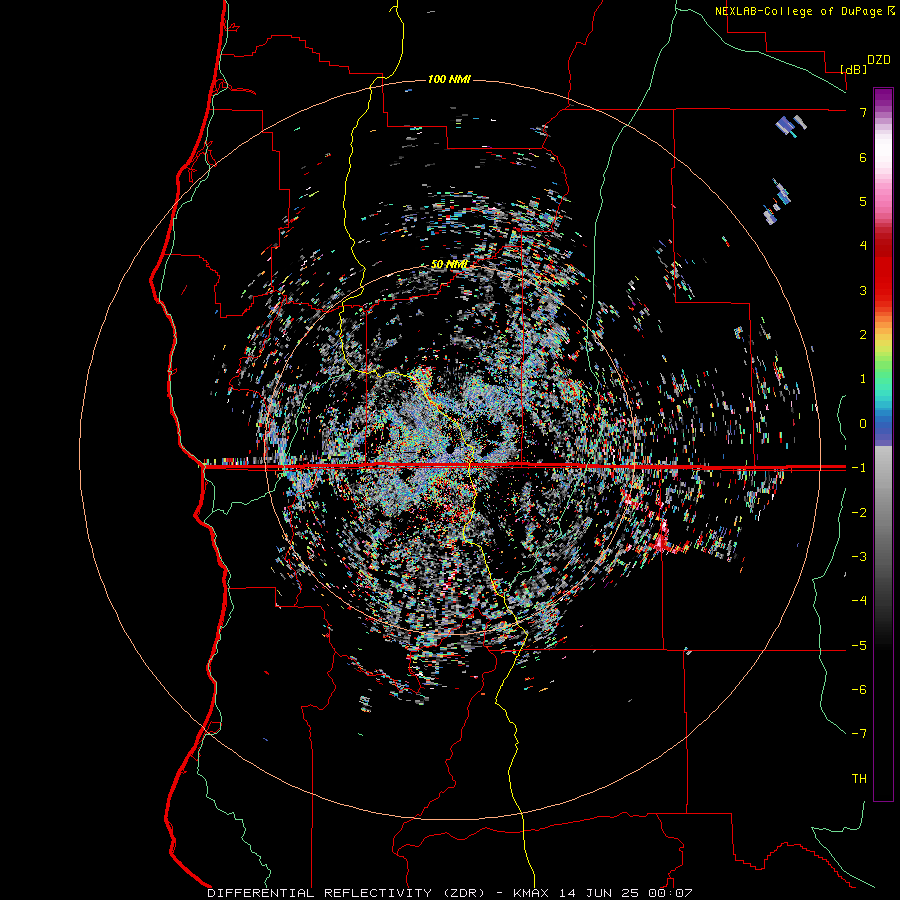
Task: Click the [dB] units label
Action: point(854,70)
